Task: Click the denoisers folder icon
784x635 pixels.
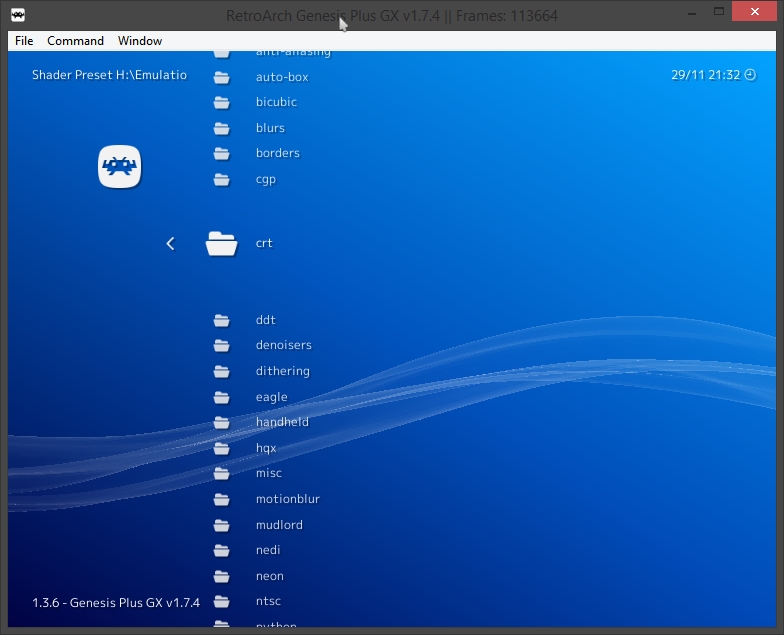Action: [x=222, y=346]
